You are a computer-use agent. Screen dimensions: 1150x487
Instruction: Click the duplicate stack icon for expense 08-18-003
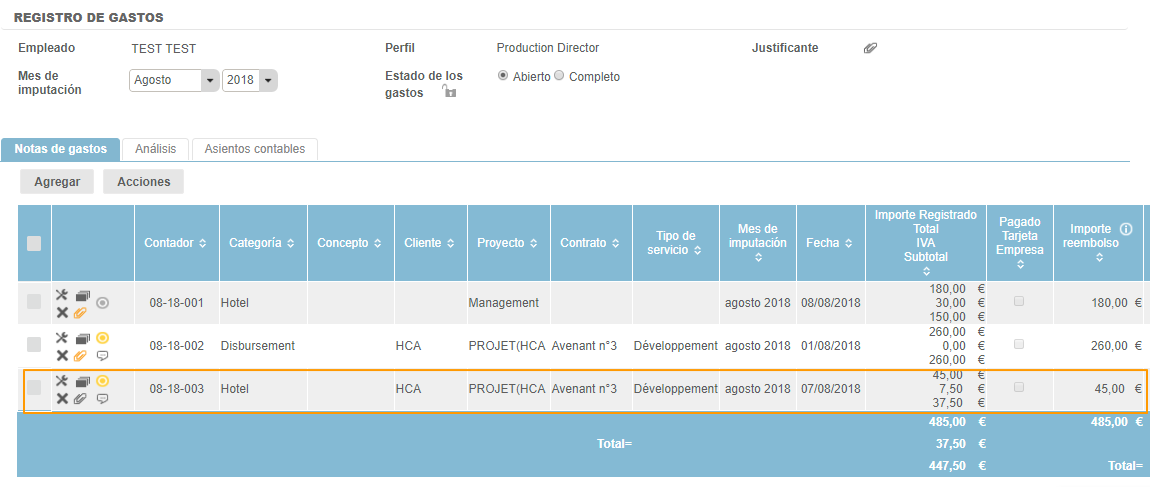(82, 382)
